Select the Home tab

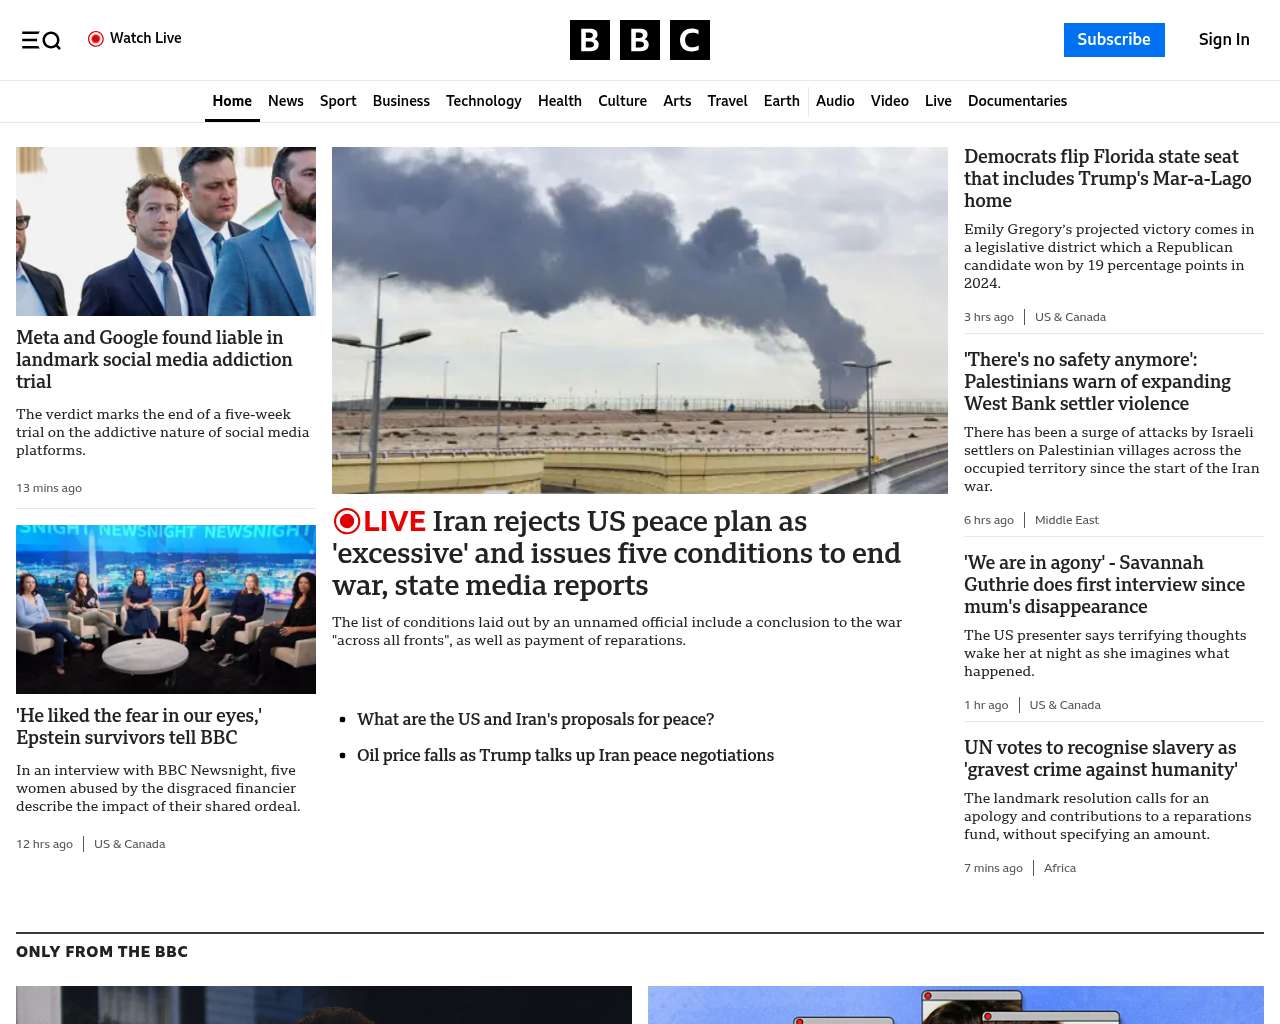pos(232,101)
